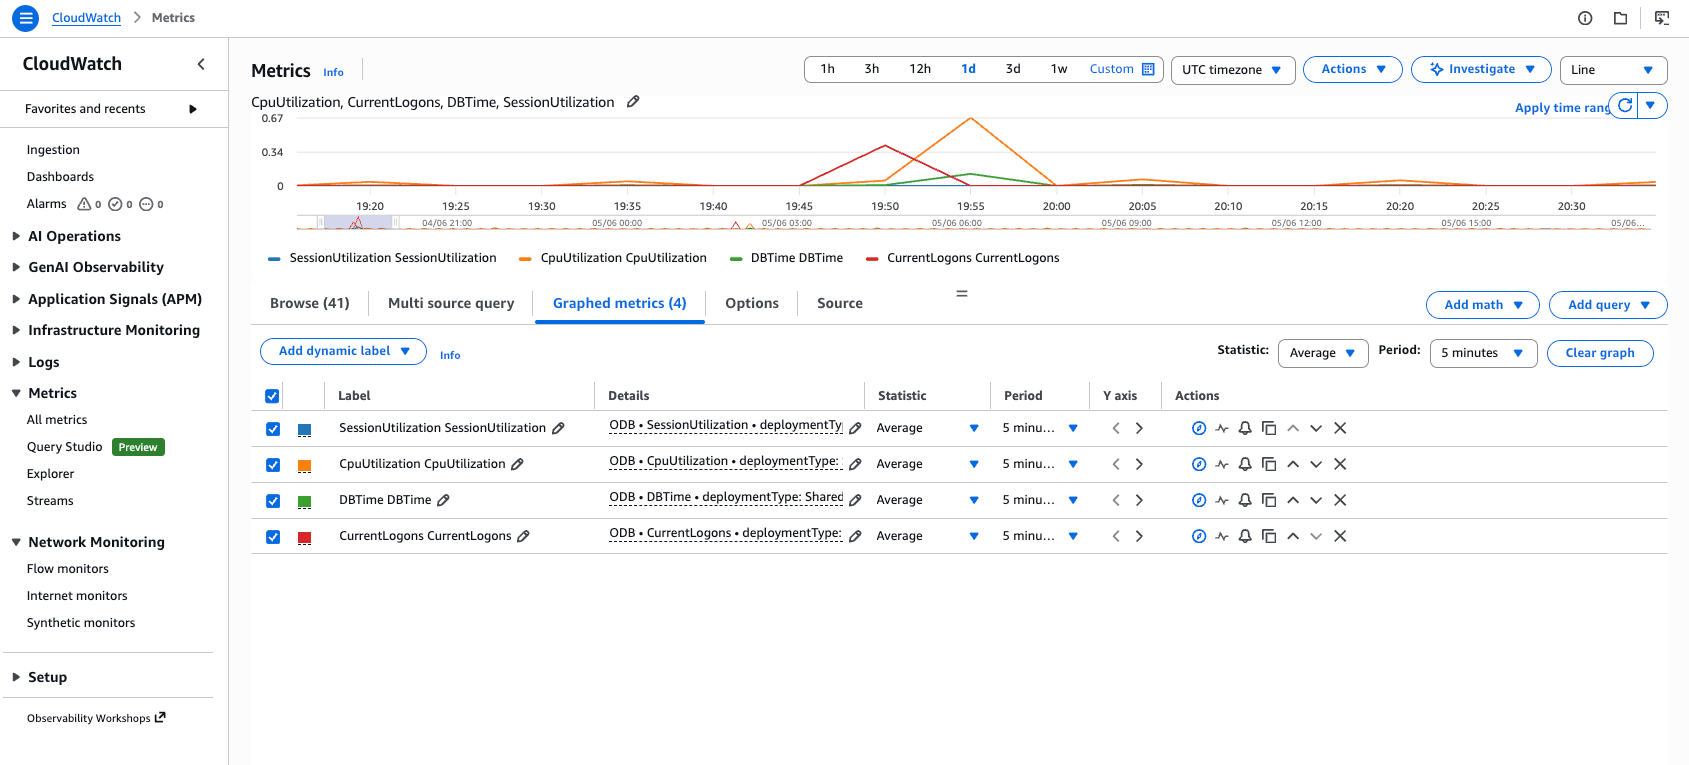Apply anomaly detection to DBTime metric

coord(1222,500)
